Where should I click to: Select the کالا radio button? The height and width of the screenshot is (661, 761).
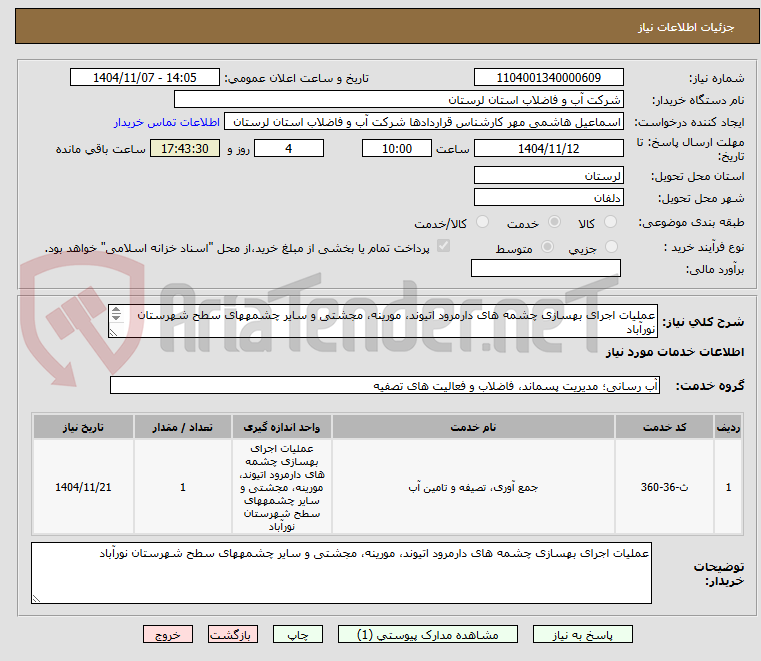(x=610, y=222)
